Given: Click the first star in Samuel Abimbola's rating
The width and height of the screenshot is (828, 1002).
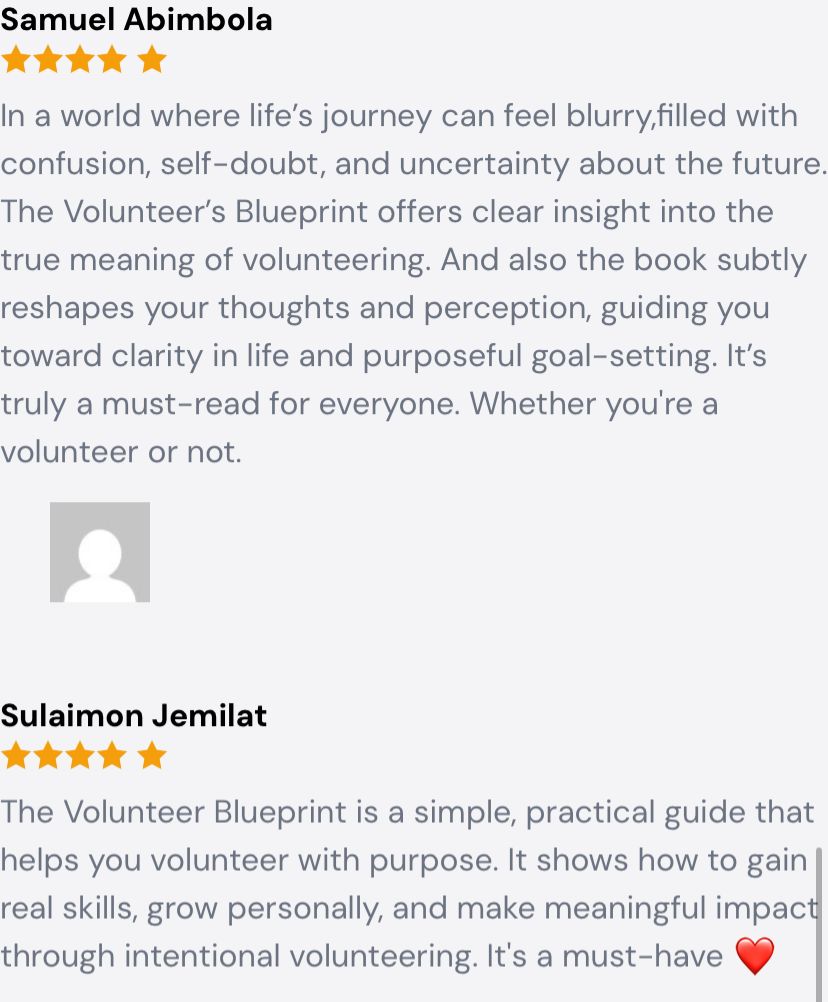Looking at the screenshot, I should coord(15,60).
